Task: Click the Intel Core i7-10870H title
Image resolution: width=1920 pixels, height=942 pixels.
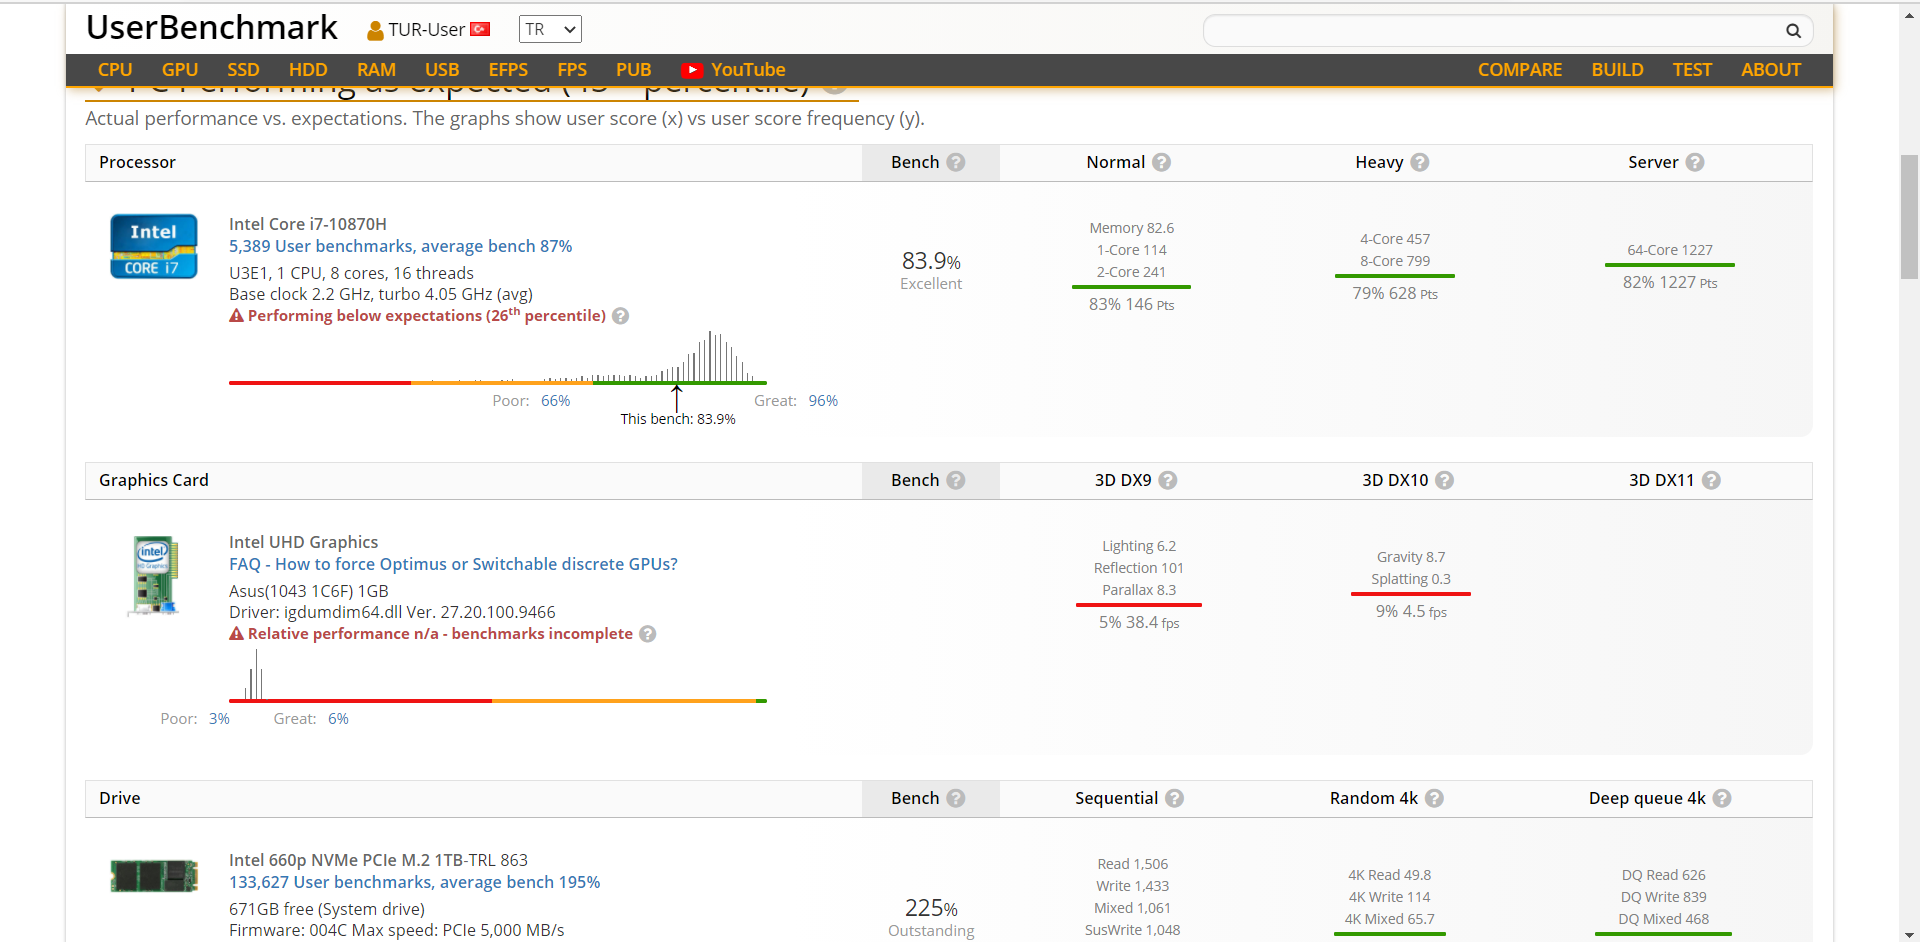Action: pyautogui.click(x=308, y=224)
